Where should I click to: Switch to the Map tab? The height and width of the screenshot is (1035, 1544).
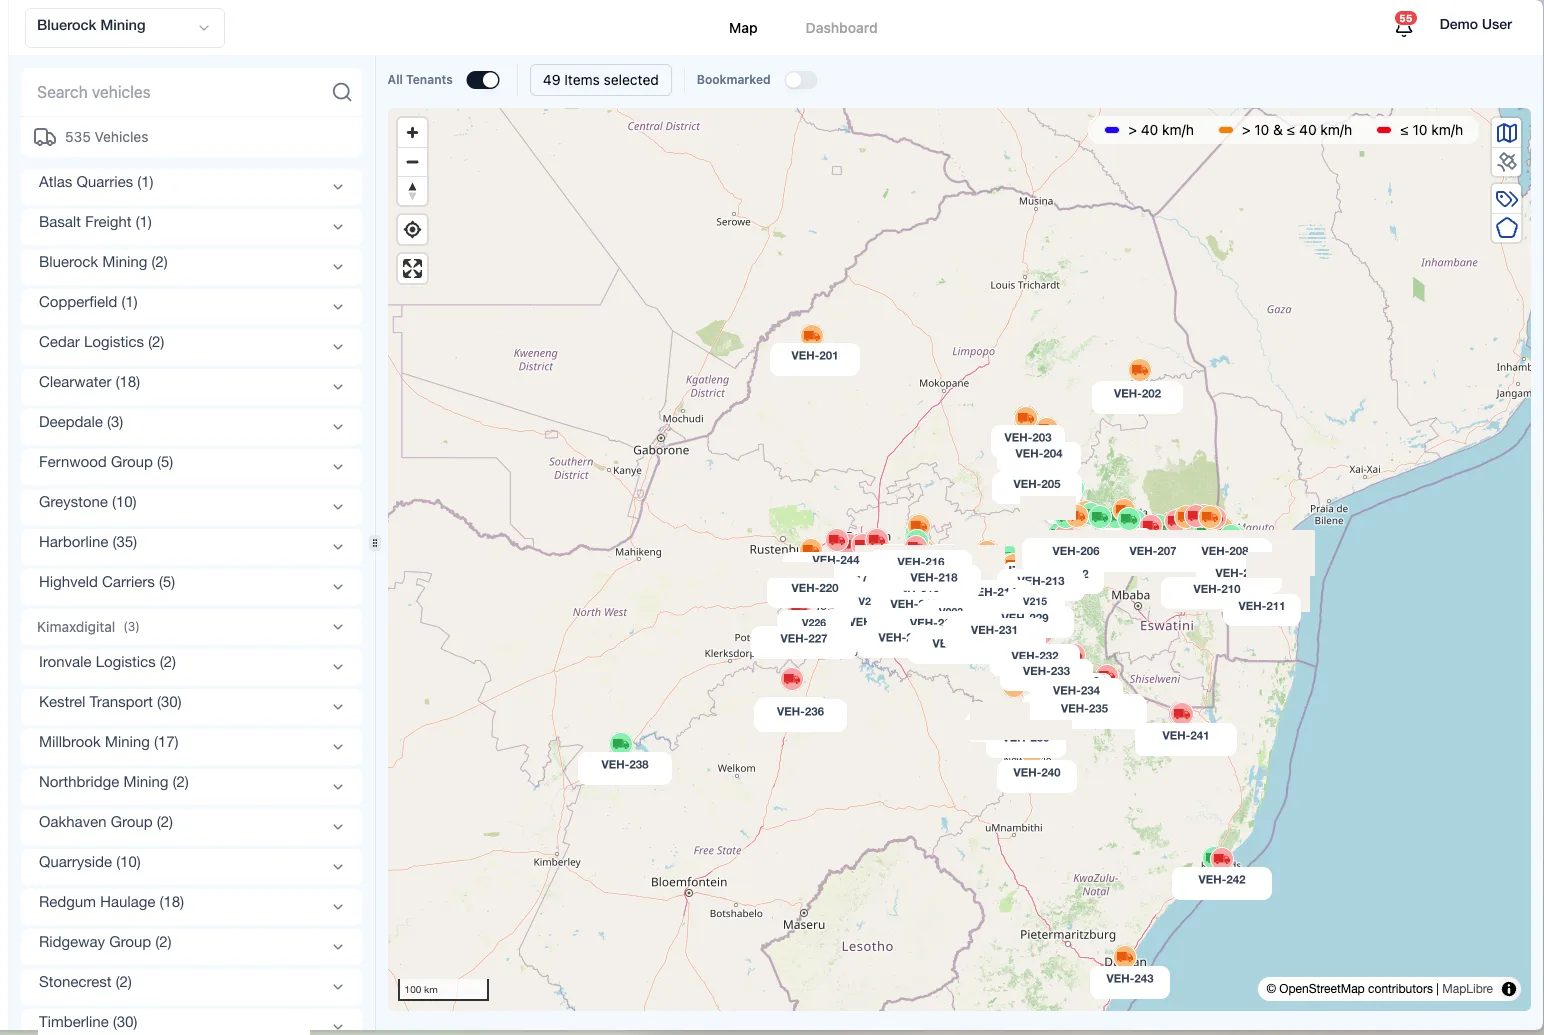click(x=743, y=28)
